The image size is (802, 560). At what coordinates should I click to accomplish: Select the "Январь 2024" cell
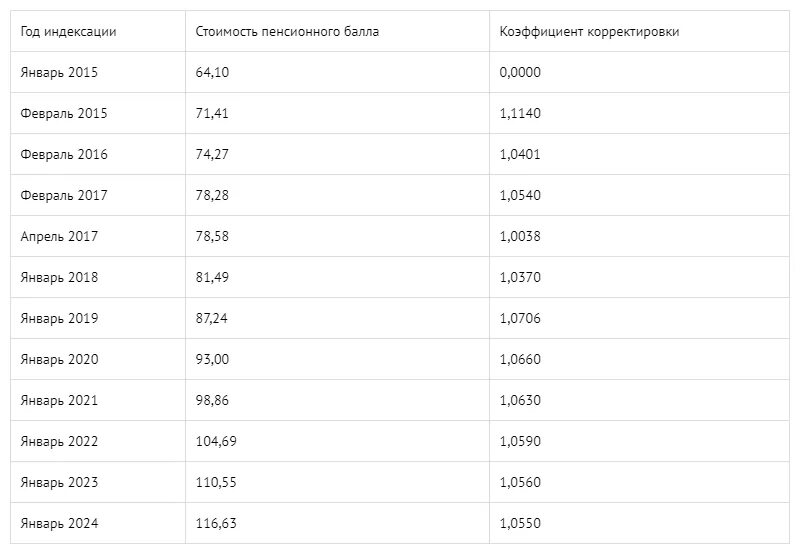(x=59, y=523)
